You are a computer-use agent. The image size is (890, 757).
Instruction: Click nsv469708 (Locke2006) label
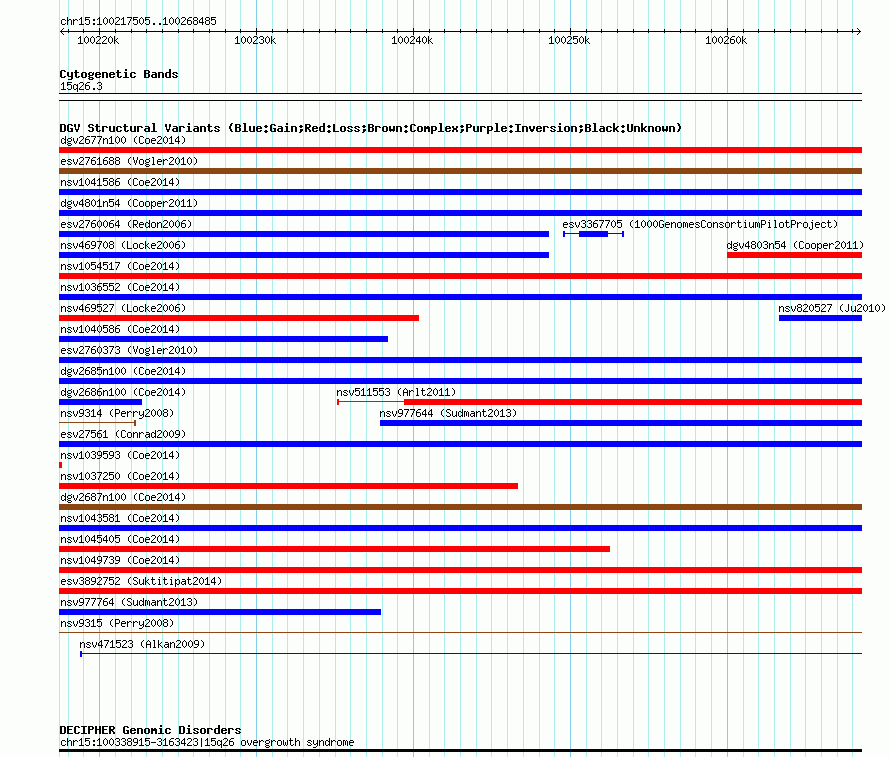123,245
